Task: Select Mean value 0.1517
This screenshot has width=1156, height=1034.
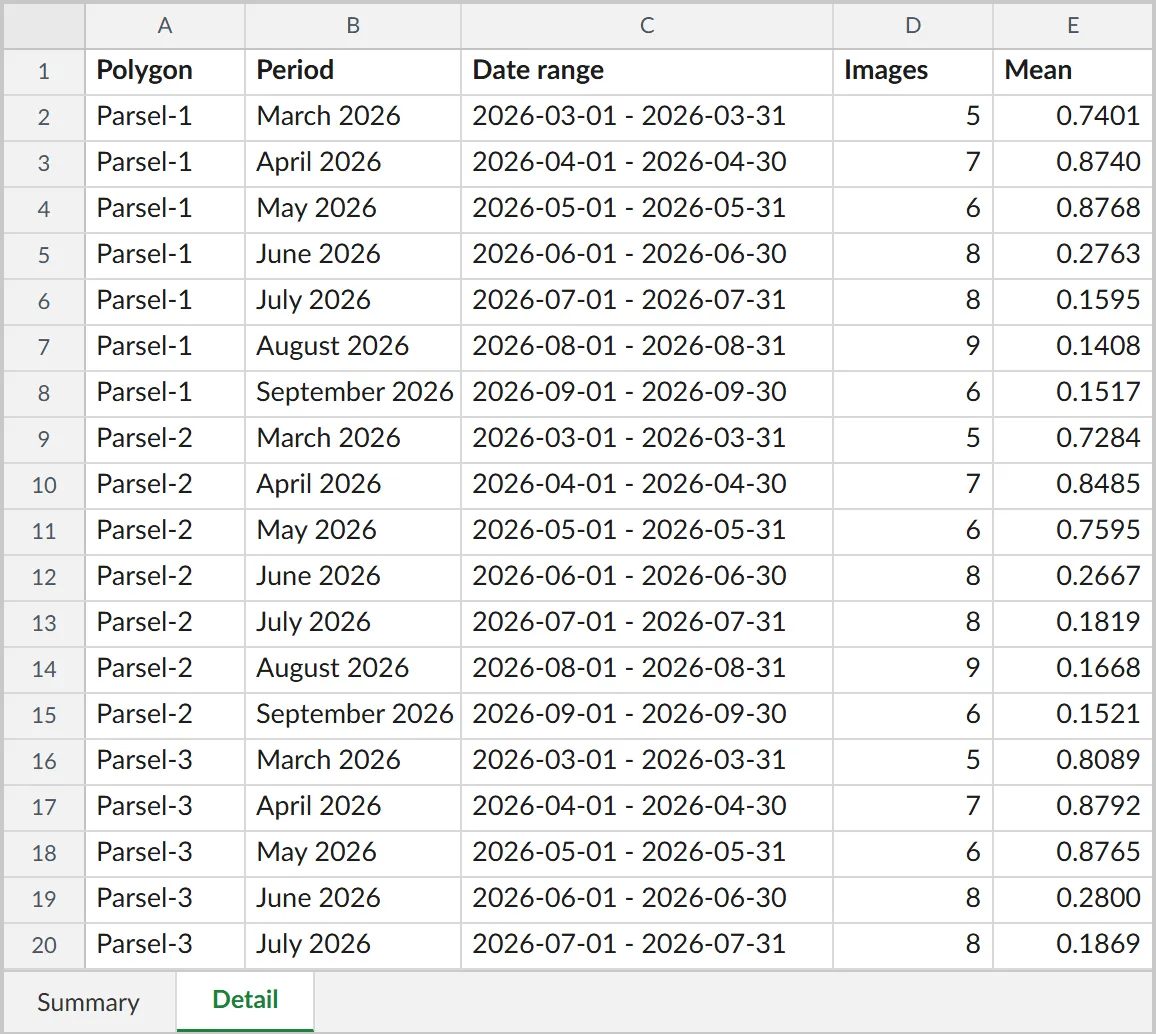Action: (1073, 393)
